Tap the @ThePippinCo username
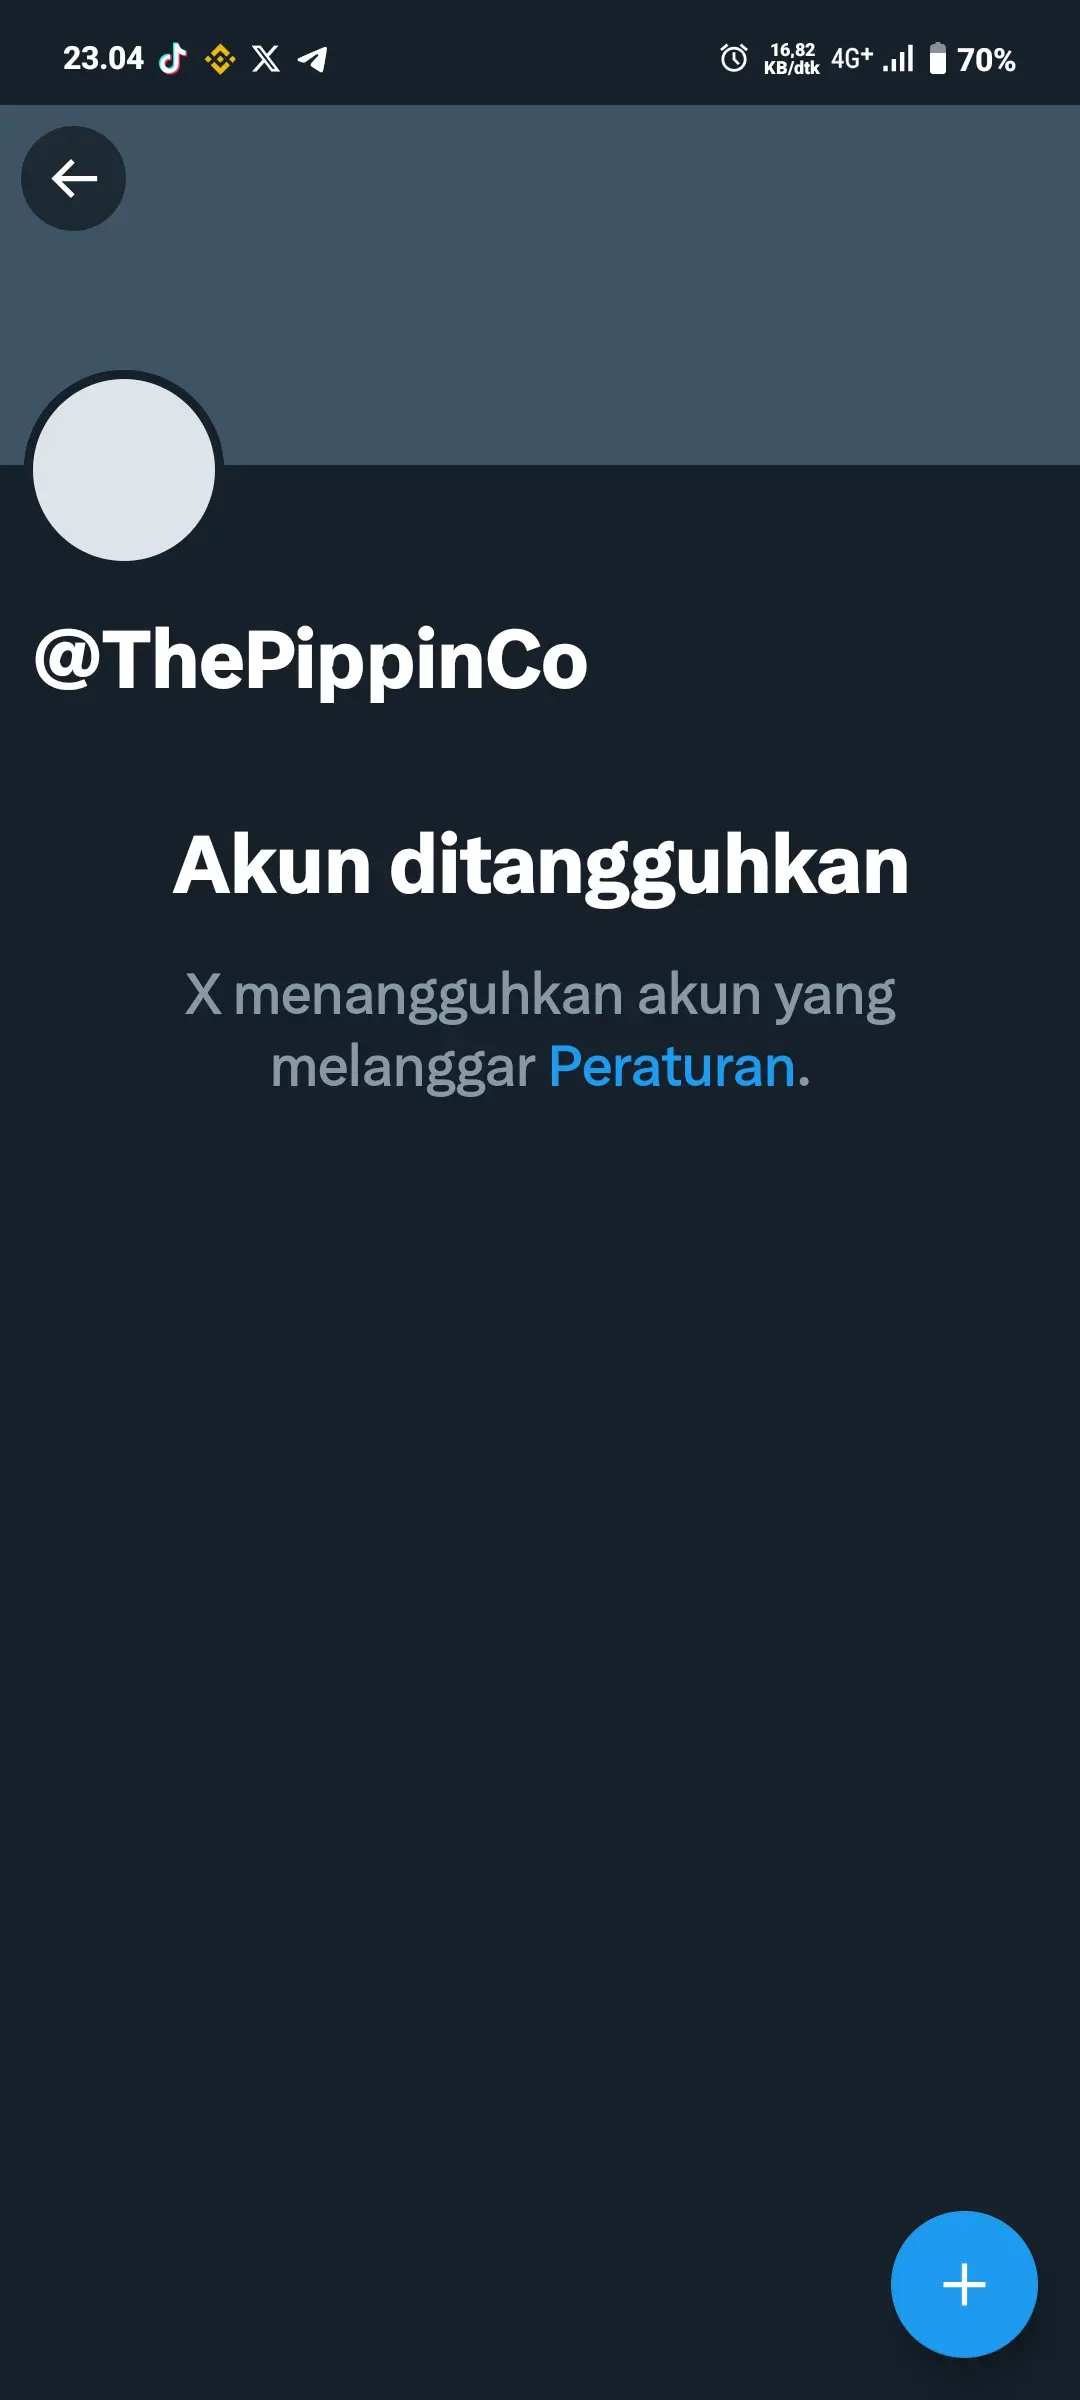1080x2400 pixels. pyautogui.click(x=311, y=660)
